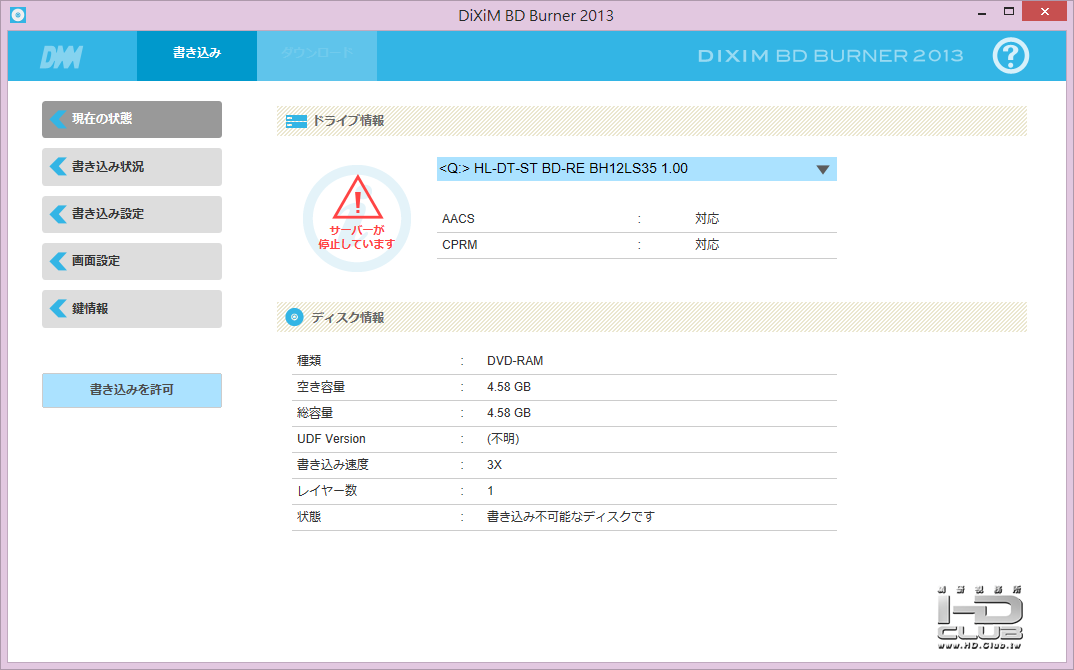The image size is (1074, 670).
Task: Click the AACS row label
Action: click(458, 219)
